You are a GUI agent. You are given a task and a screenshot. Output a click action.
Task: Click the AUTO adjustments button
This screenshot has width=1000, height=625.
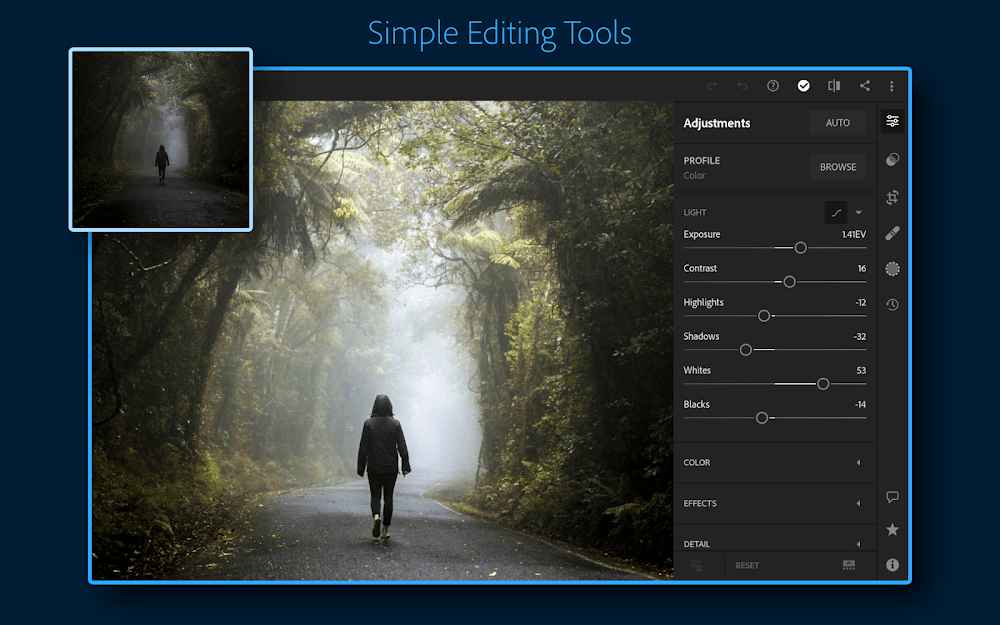point(837,122)
